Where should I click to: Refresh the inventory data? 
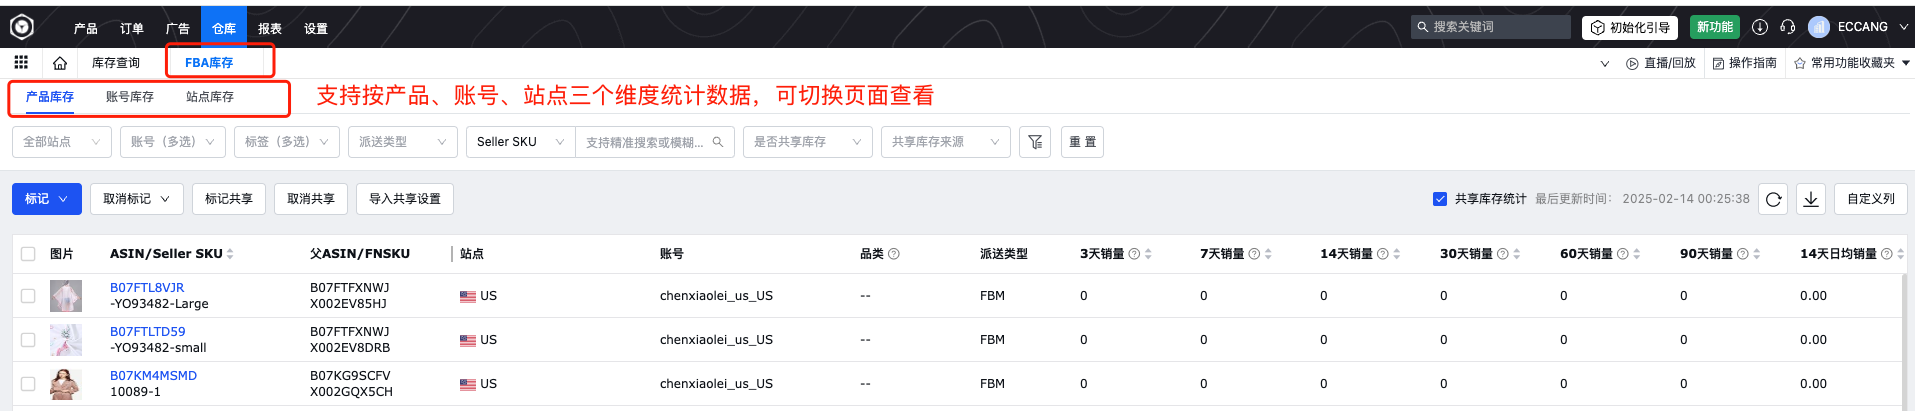pyautogui.click(x=1773, y=199)
